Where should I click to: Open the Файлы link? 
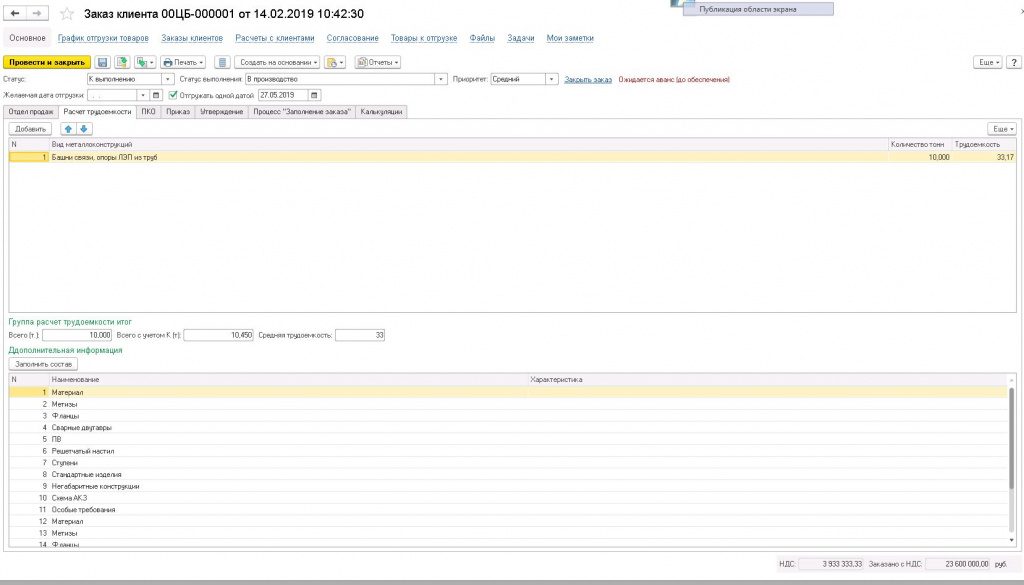pos(482,38)
